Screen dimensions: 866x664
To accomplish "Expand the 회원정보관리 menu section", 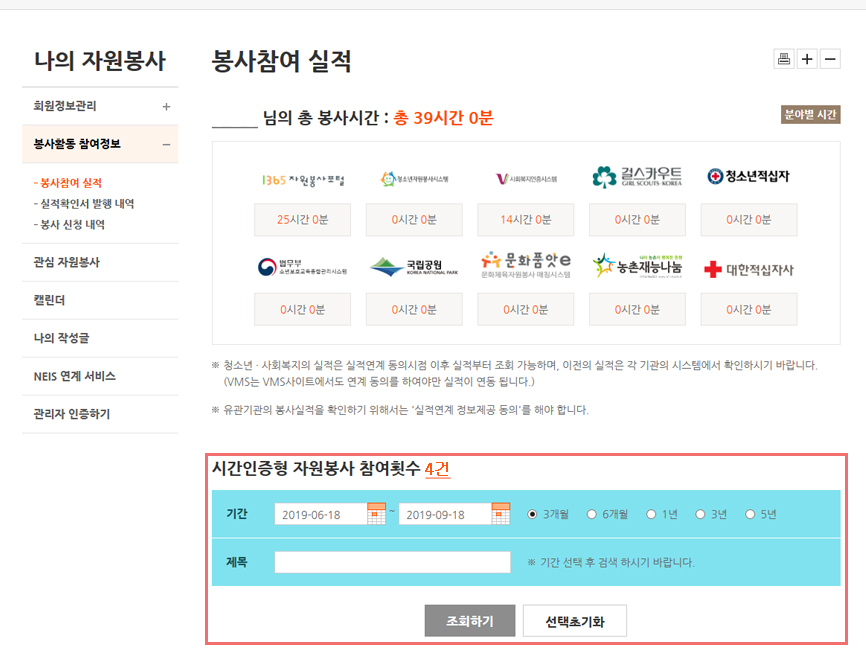I will pyautogui.click(x=166, y=106).
